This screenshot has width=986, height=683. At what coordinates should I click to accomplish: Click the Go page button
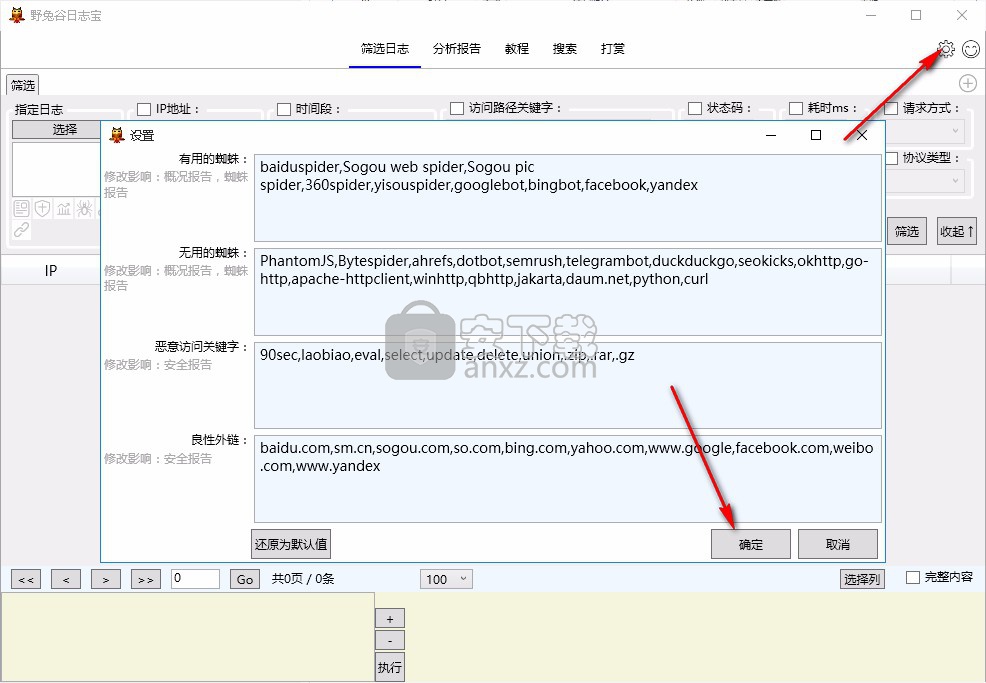[x=245, y=579]
